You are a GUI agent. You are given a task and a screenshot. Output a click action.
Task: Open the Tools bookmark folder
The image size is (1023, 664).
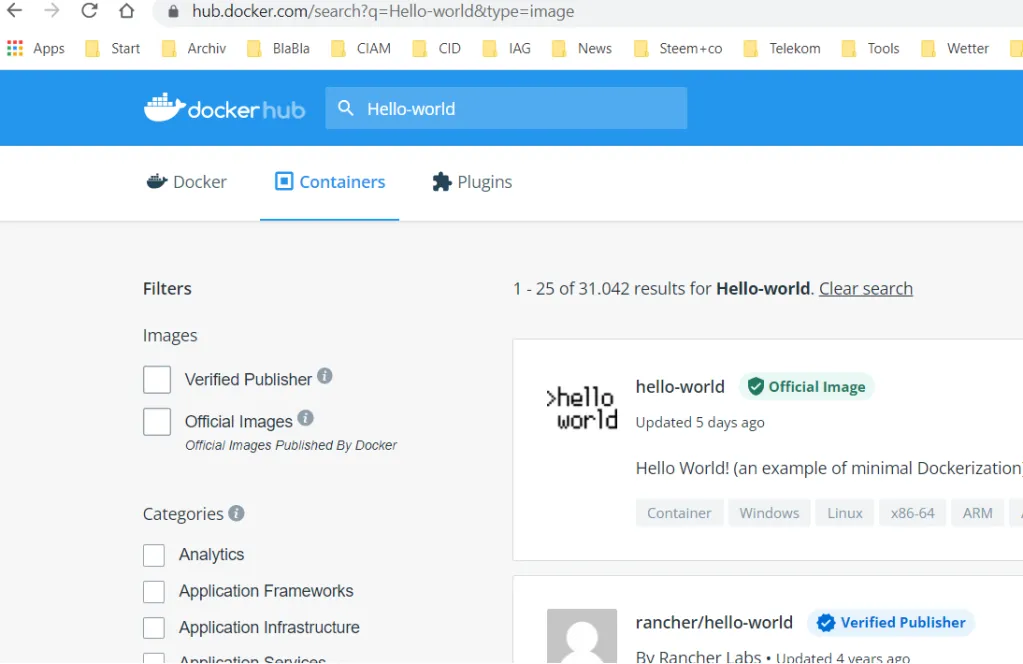point(870,48)
